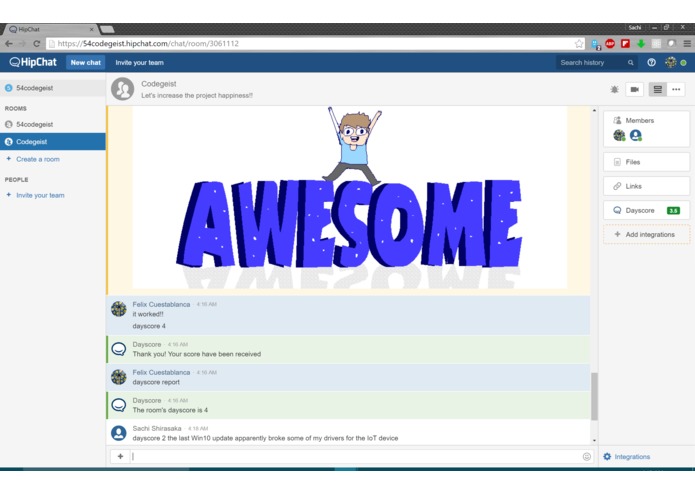
Task: Click 'The room's dayscore is 4' message
Action: pyautogui.click(x=170, y=410)
